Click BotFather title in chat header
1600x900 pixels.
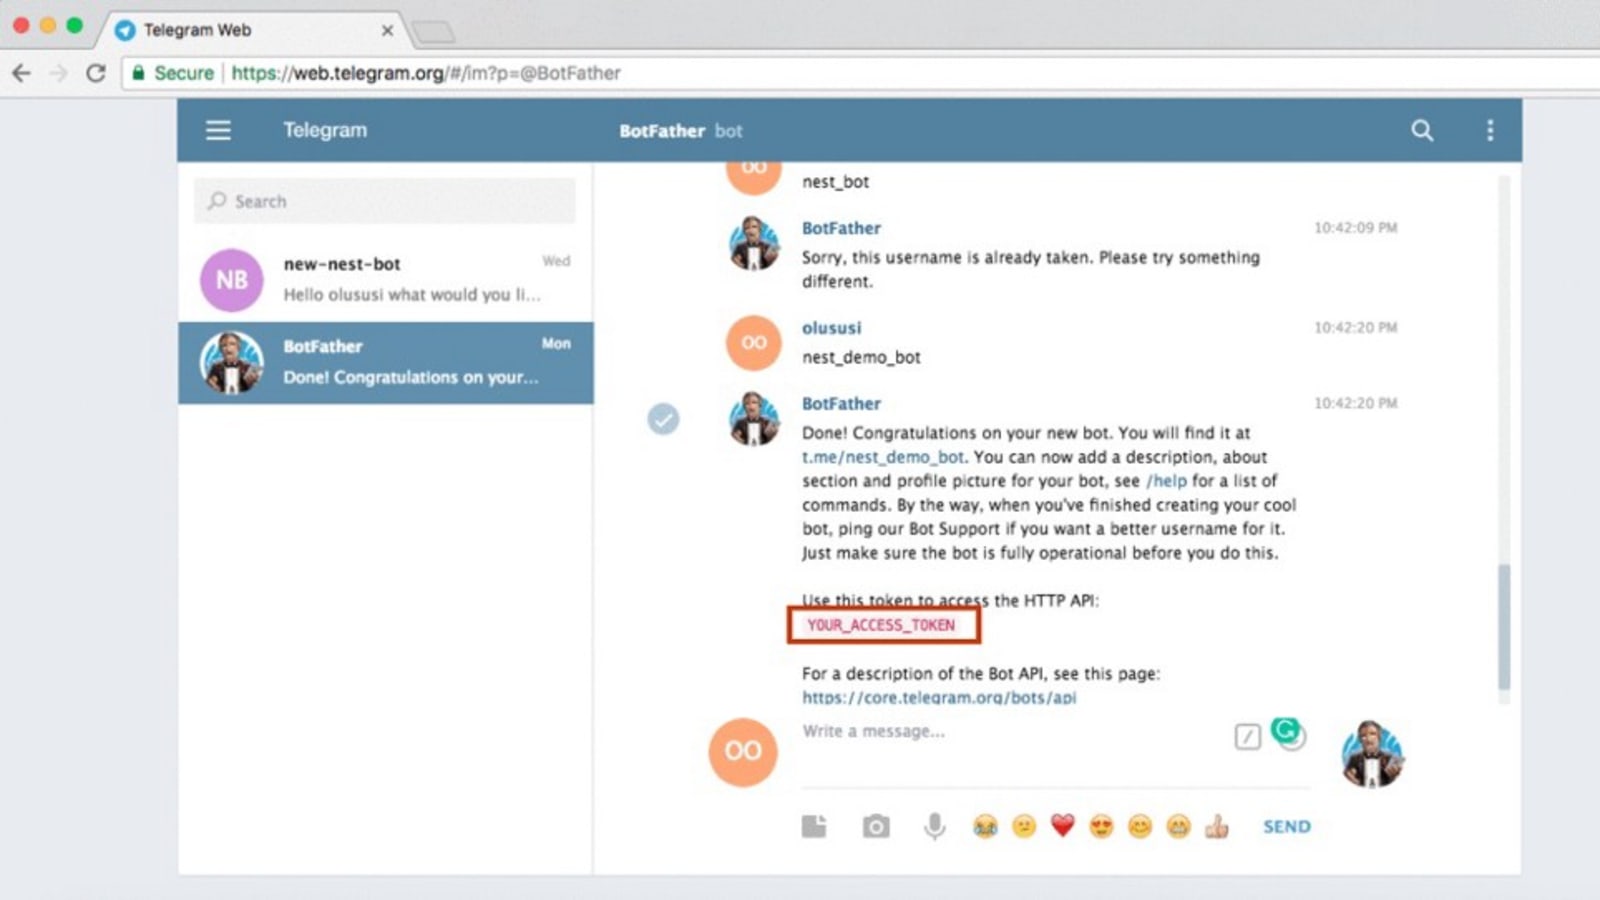(662, 131)
